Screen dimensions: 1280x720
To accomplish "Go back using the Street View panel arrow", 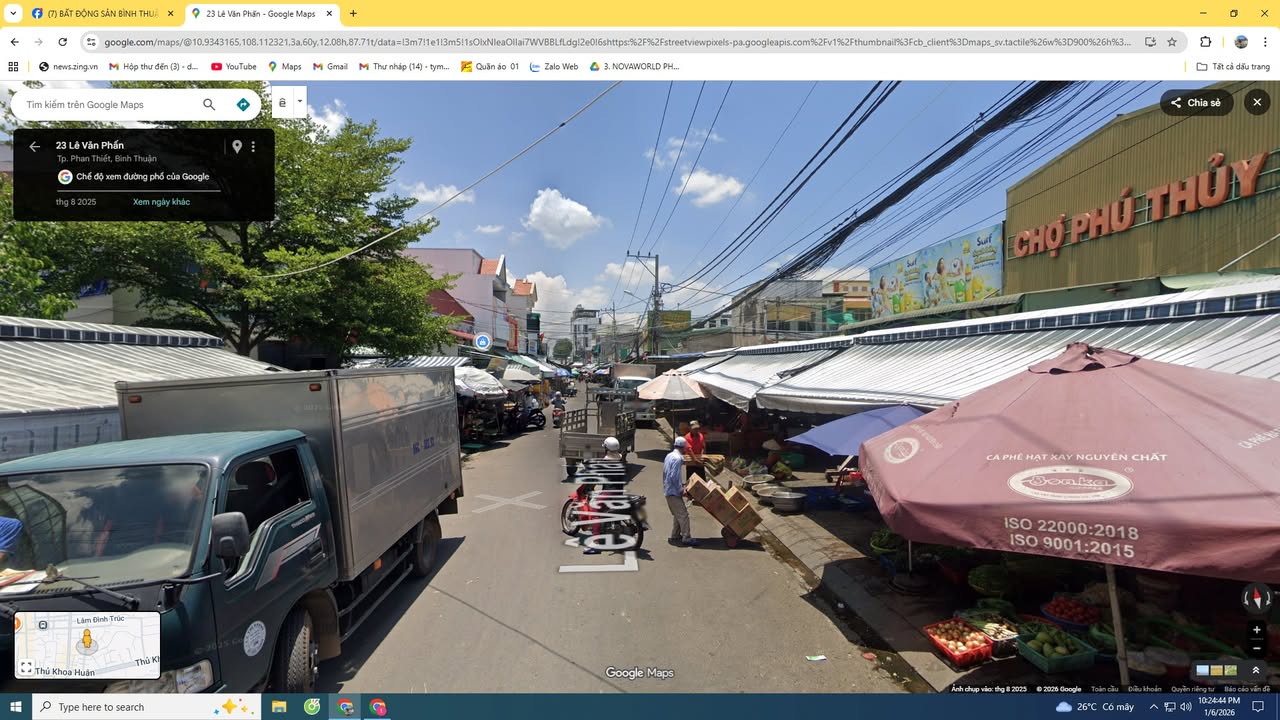I will point(34,147).
